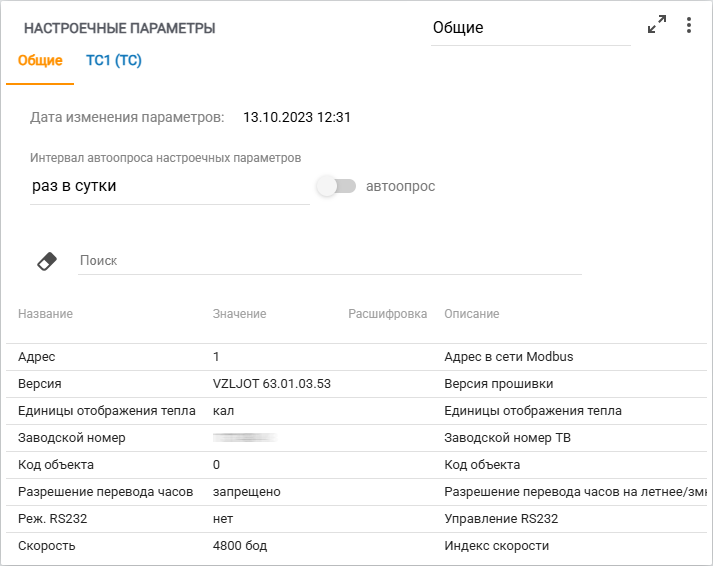This screenshot has width=713, height=566.
Task: Click the eraser clear-search icon
Action: click(x=47, y=261)
